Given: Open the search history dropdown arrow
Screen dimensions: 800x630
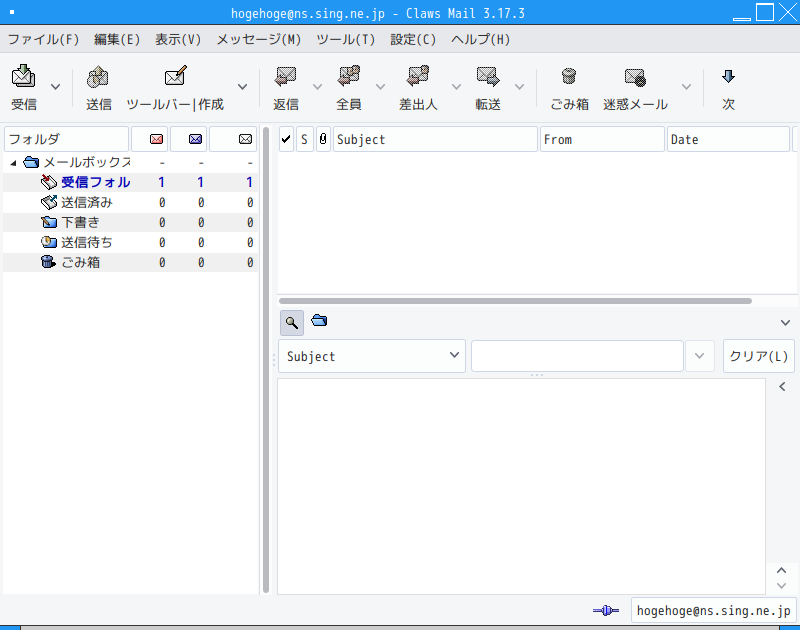Looking at the screenshot, I should tap(699, 356).
